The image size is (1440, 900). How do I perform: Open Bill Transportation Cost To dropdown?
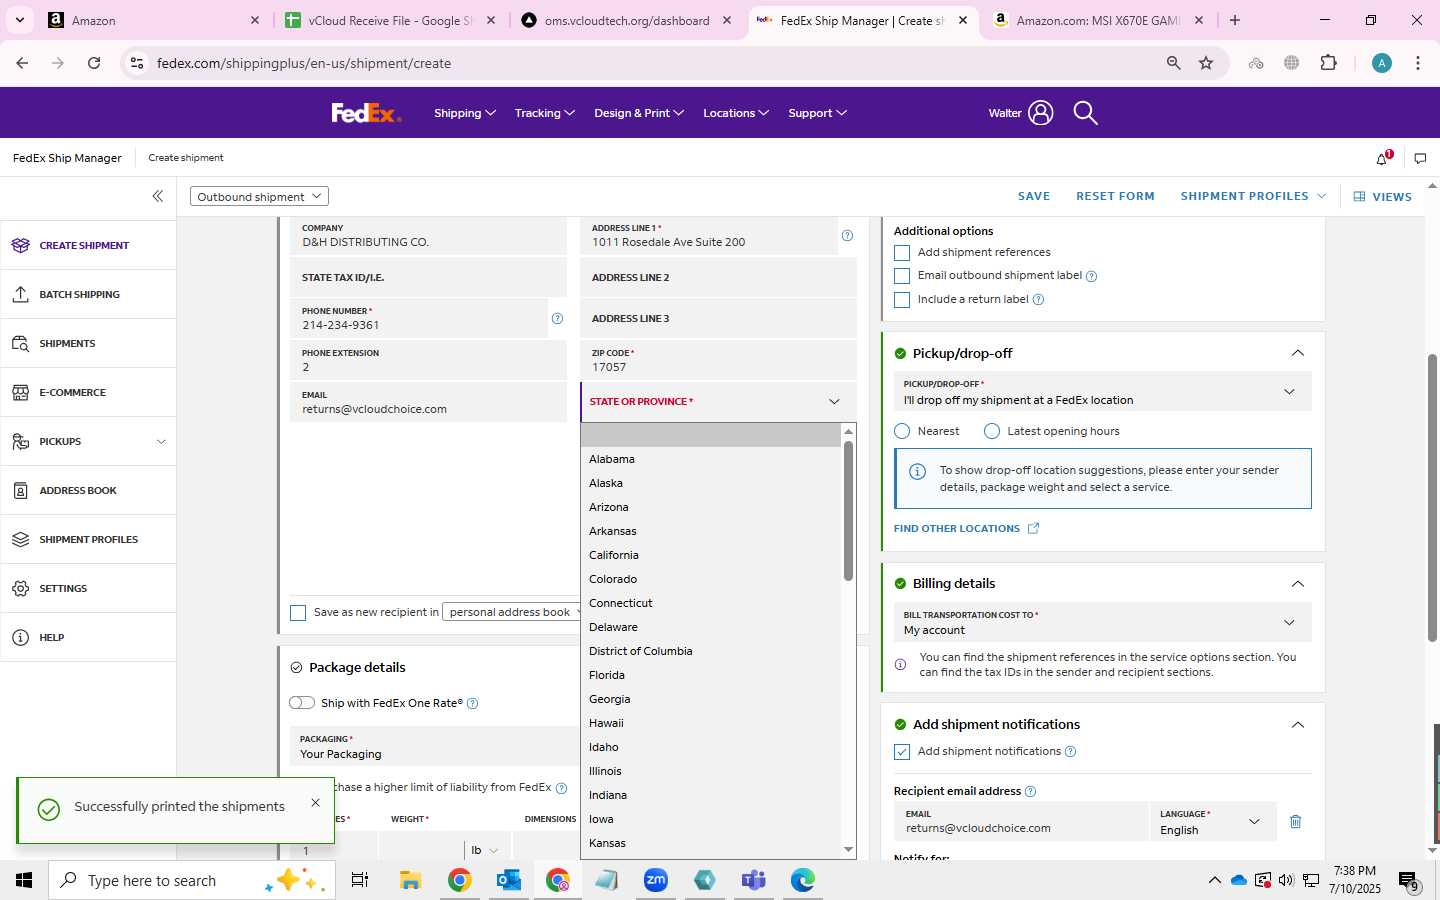pyautogui.click(x=1102, y=623)
